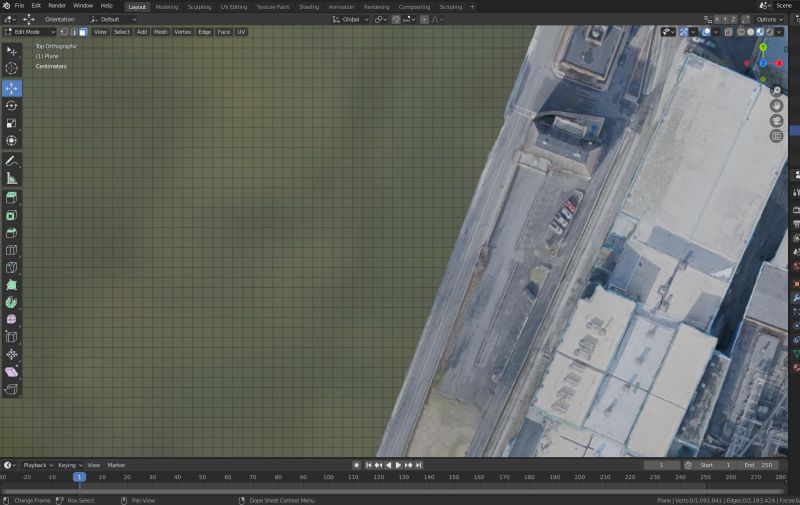Switch to material preview shading
Screen dimensions: 800x505
click(760, 32)
